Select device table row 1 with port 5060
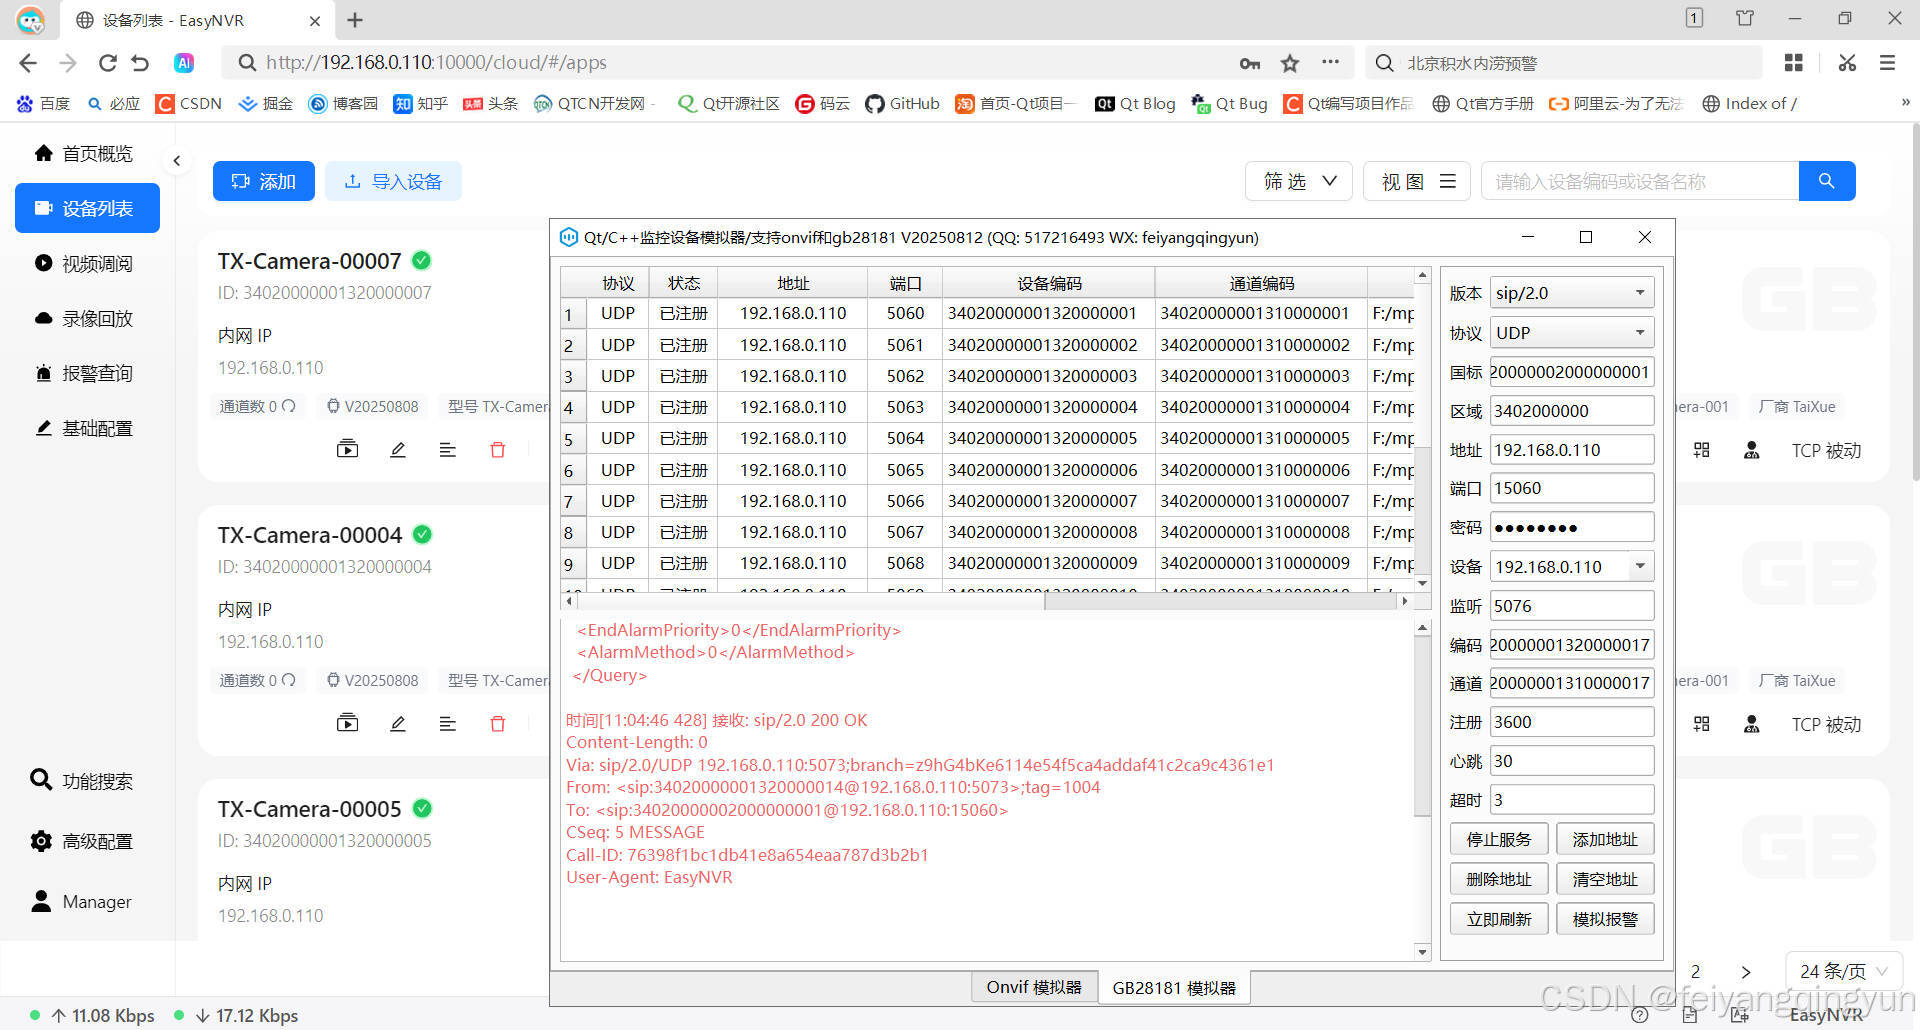This screenshot has width=1920, height=1030. point(987,313)
